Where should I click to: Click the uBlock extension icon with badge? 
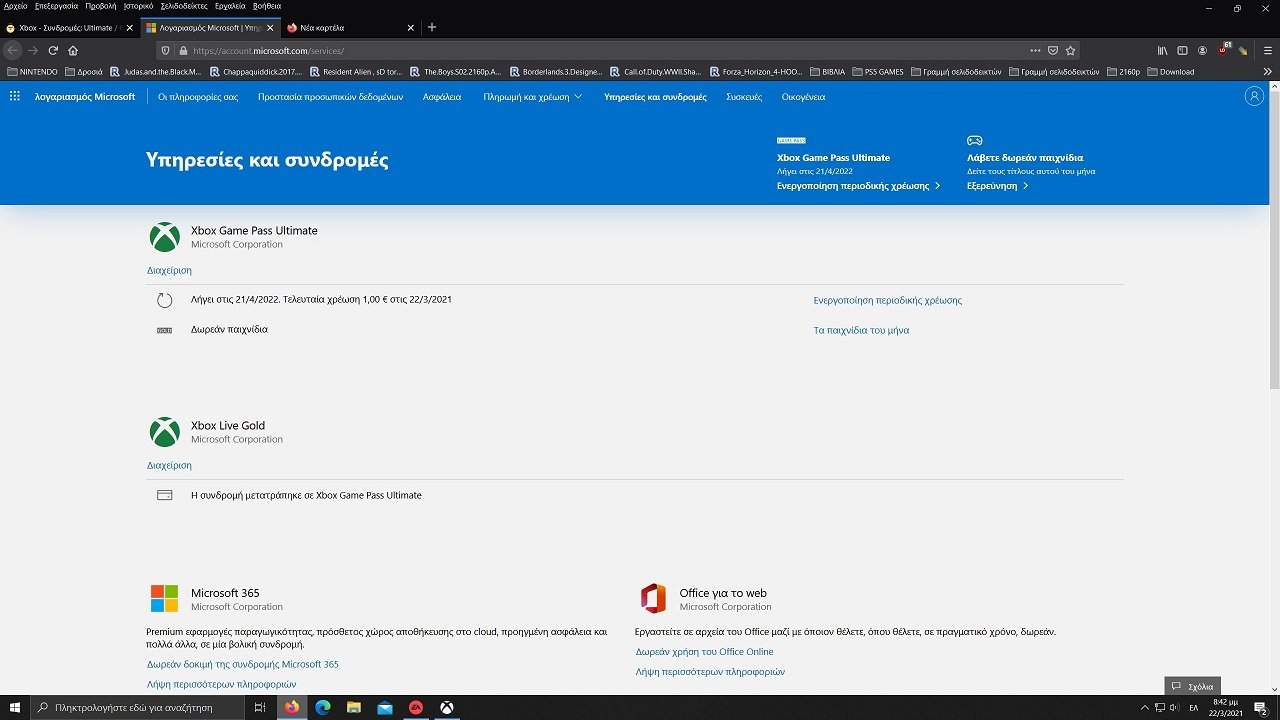pyautogui.click(x=1224, y=49)
